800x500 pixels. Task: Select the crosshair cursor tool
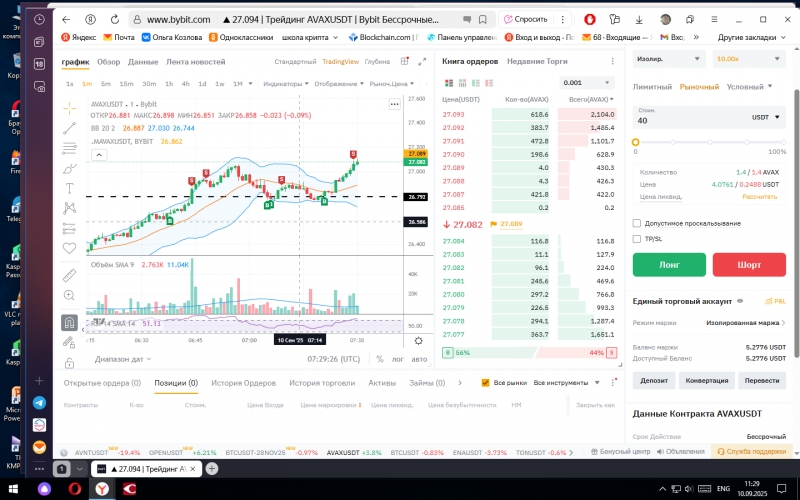coord(69,108)
